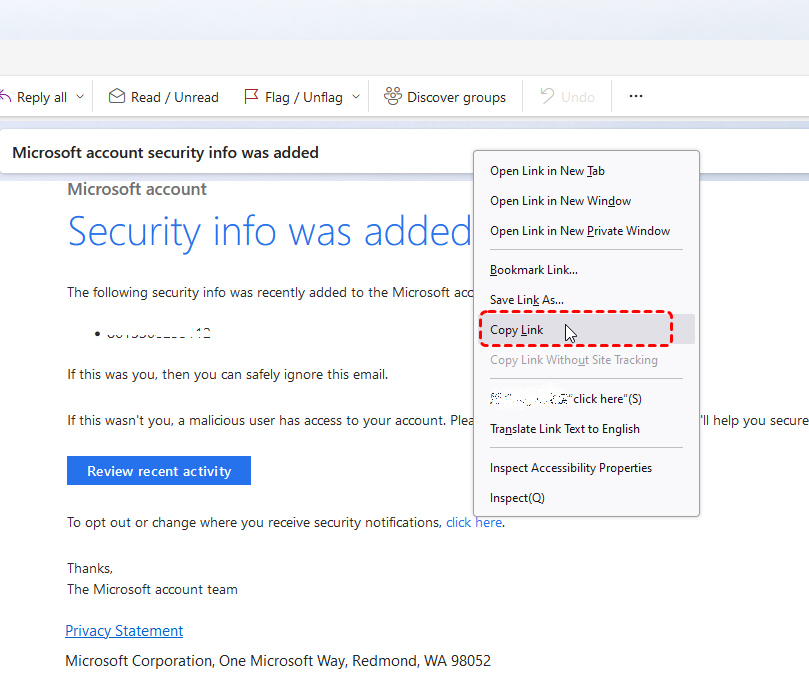Expand the Reply all dropdown arrow
The width and height of the screenshot is (809, 679).
(81, 97)
